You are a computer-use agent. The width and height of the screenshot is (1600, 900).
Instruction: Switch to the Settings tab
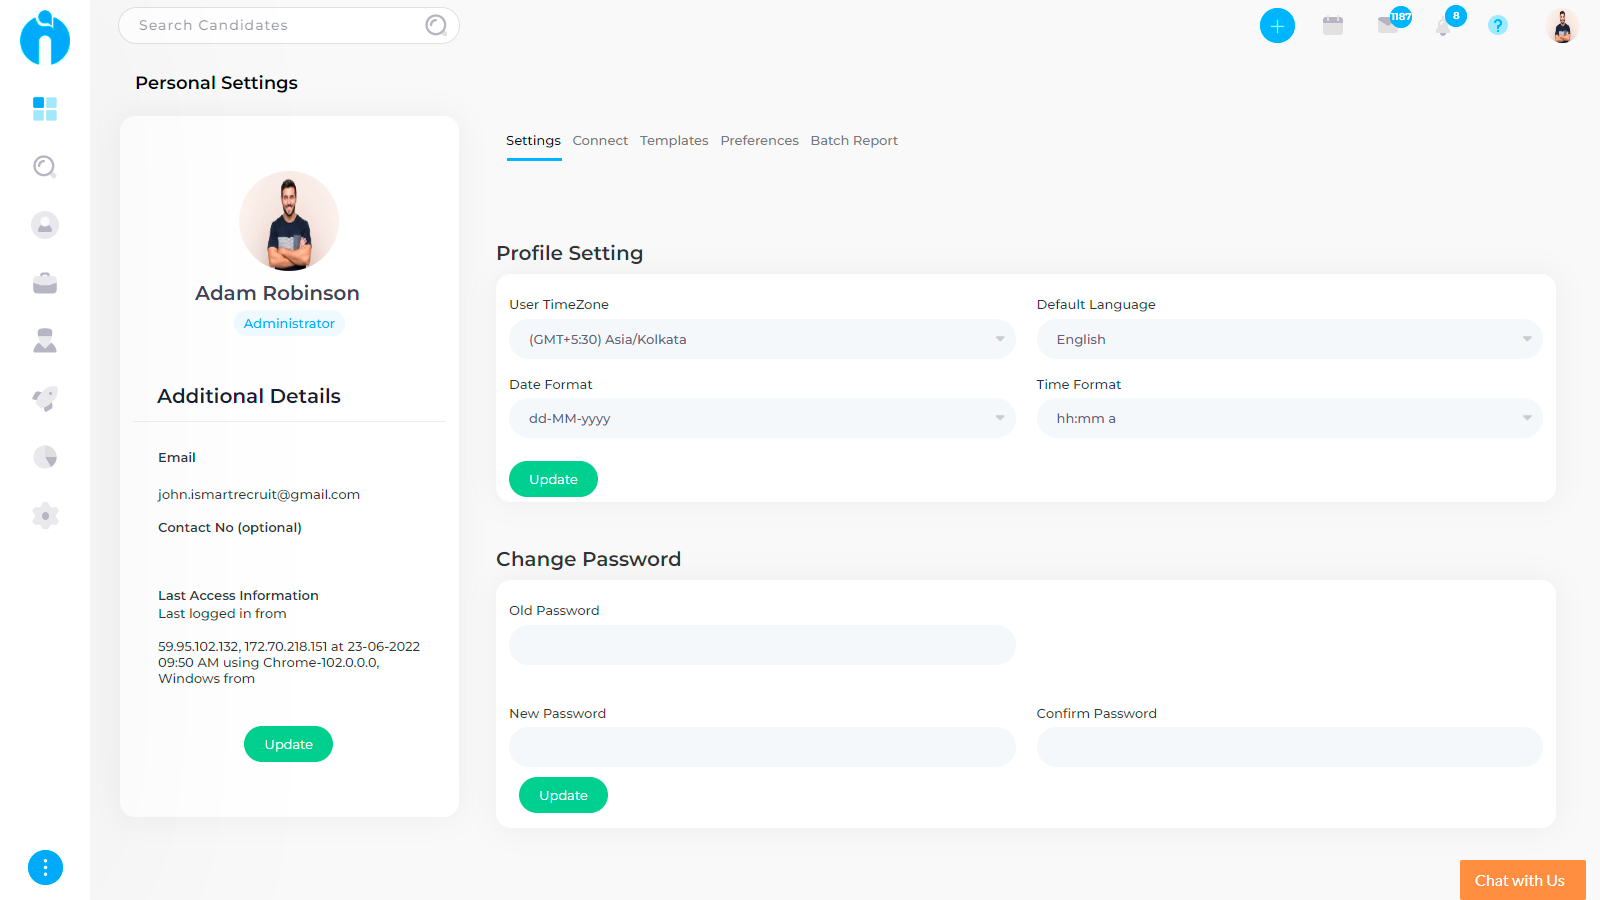(x=533, y=141)
